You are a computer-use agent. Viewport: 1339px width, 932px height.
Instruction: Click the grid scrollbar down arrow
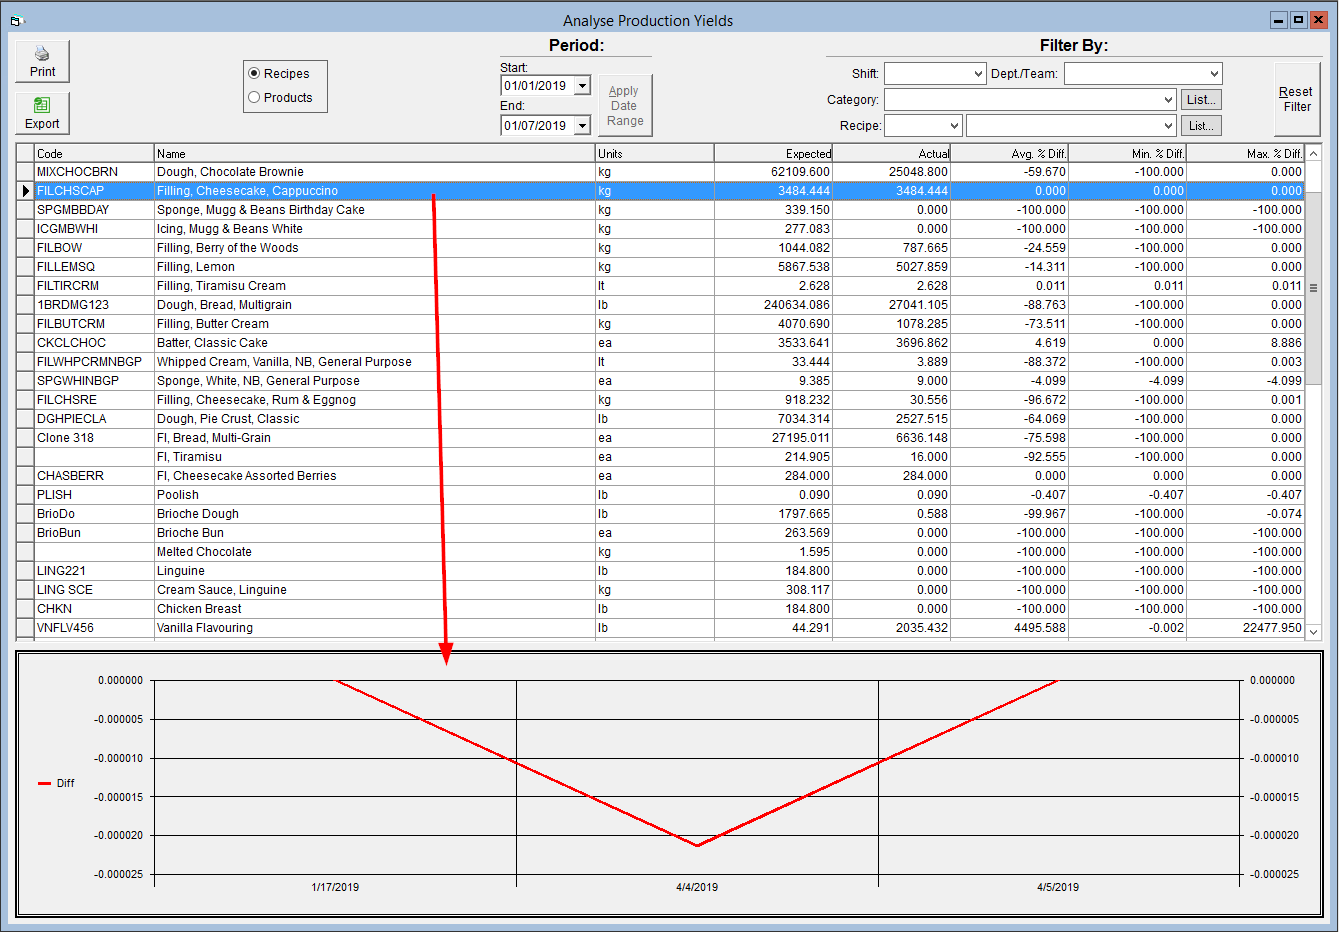tap(1314, 632)
